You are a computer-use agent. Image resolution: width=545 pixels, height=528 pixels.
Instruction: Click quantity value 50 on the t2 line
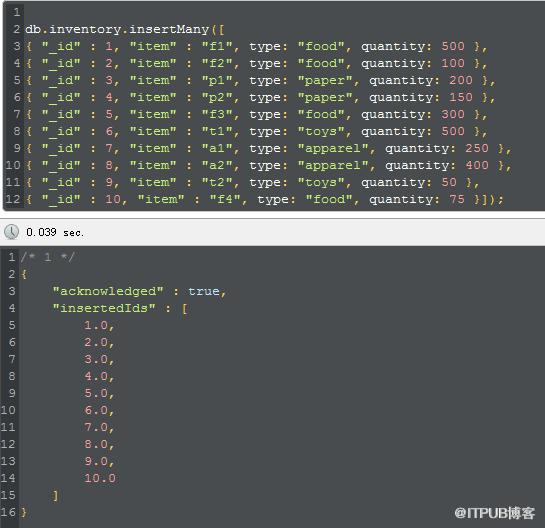tap(449, 183)
